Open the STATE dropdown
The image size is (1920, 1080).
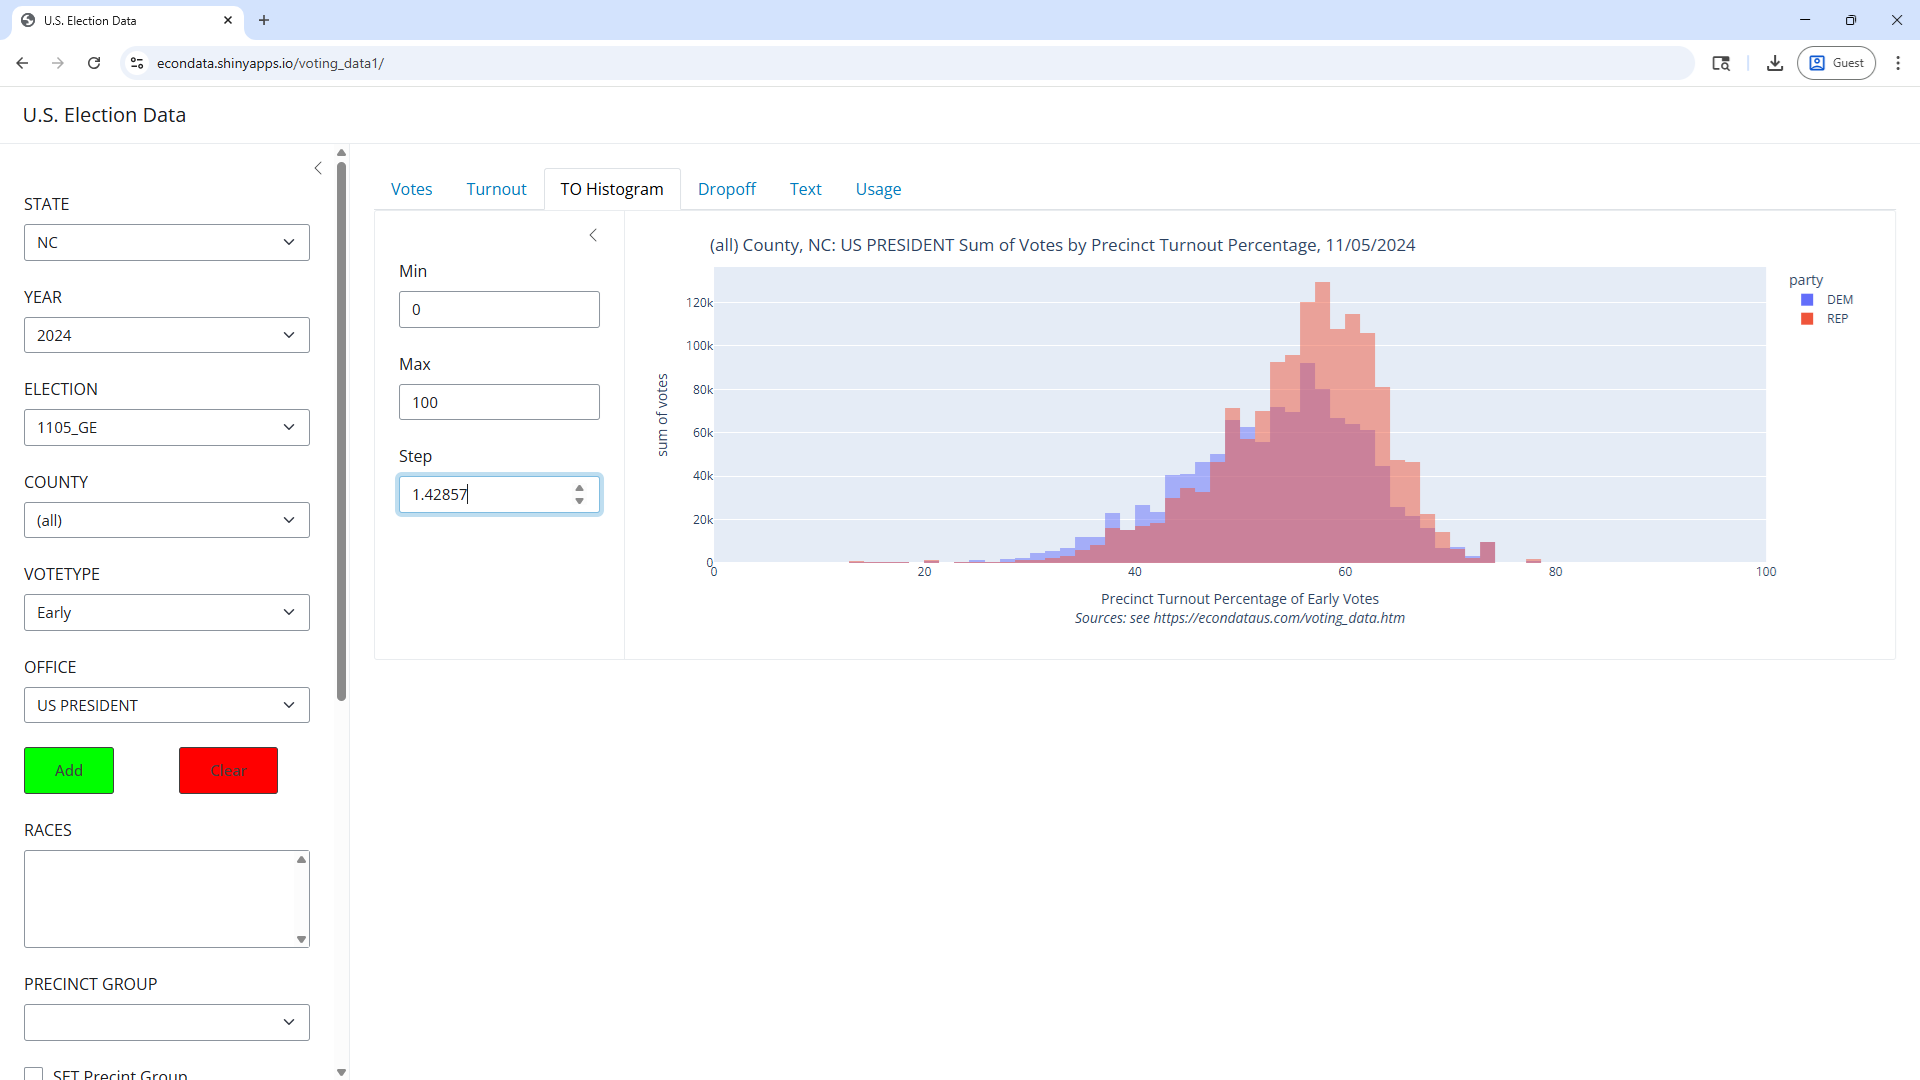(x=166, y=243)
